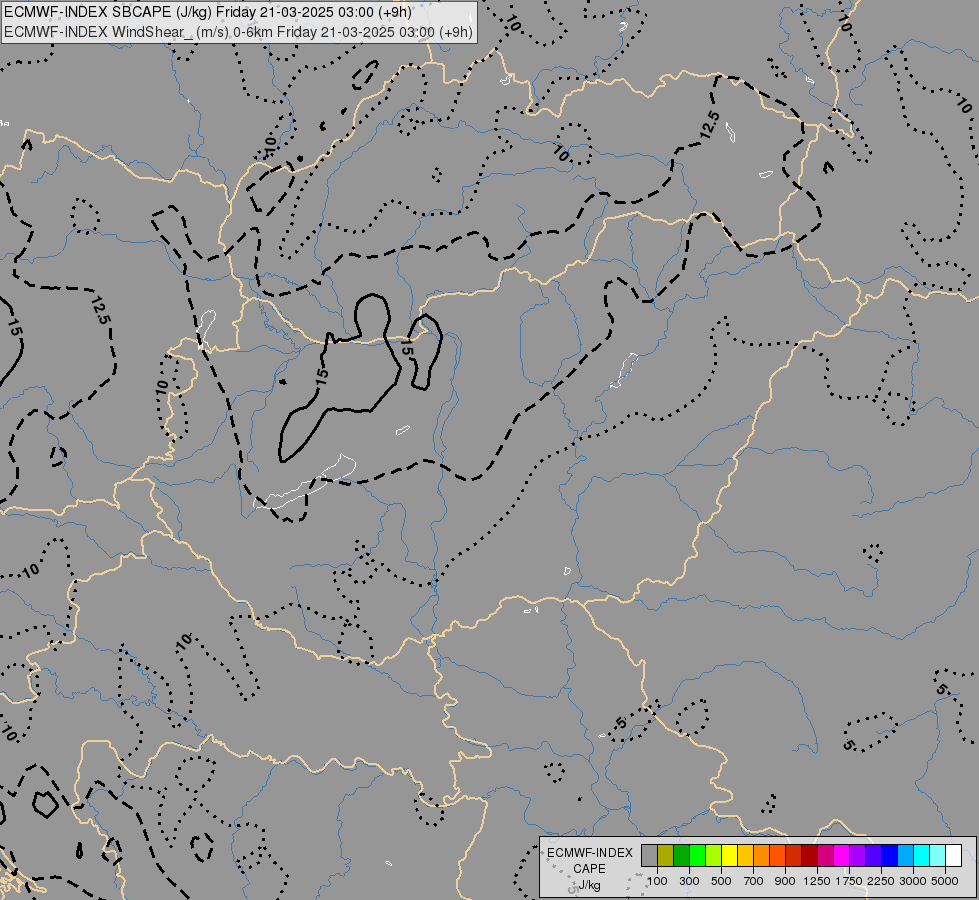Viewport: 979px width, 900px height.
Task: Select the gray swatch below 100 J/kg
Action: coord(649,856)
